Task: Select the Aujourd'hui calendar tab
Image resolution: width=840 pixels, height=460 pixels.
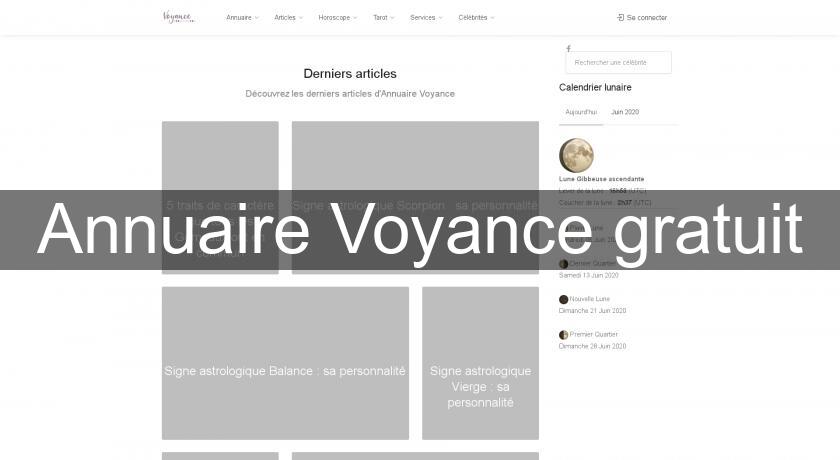Action: 581,112
